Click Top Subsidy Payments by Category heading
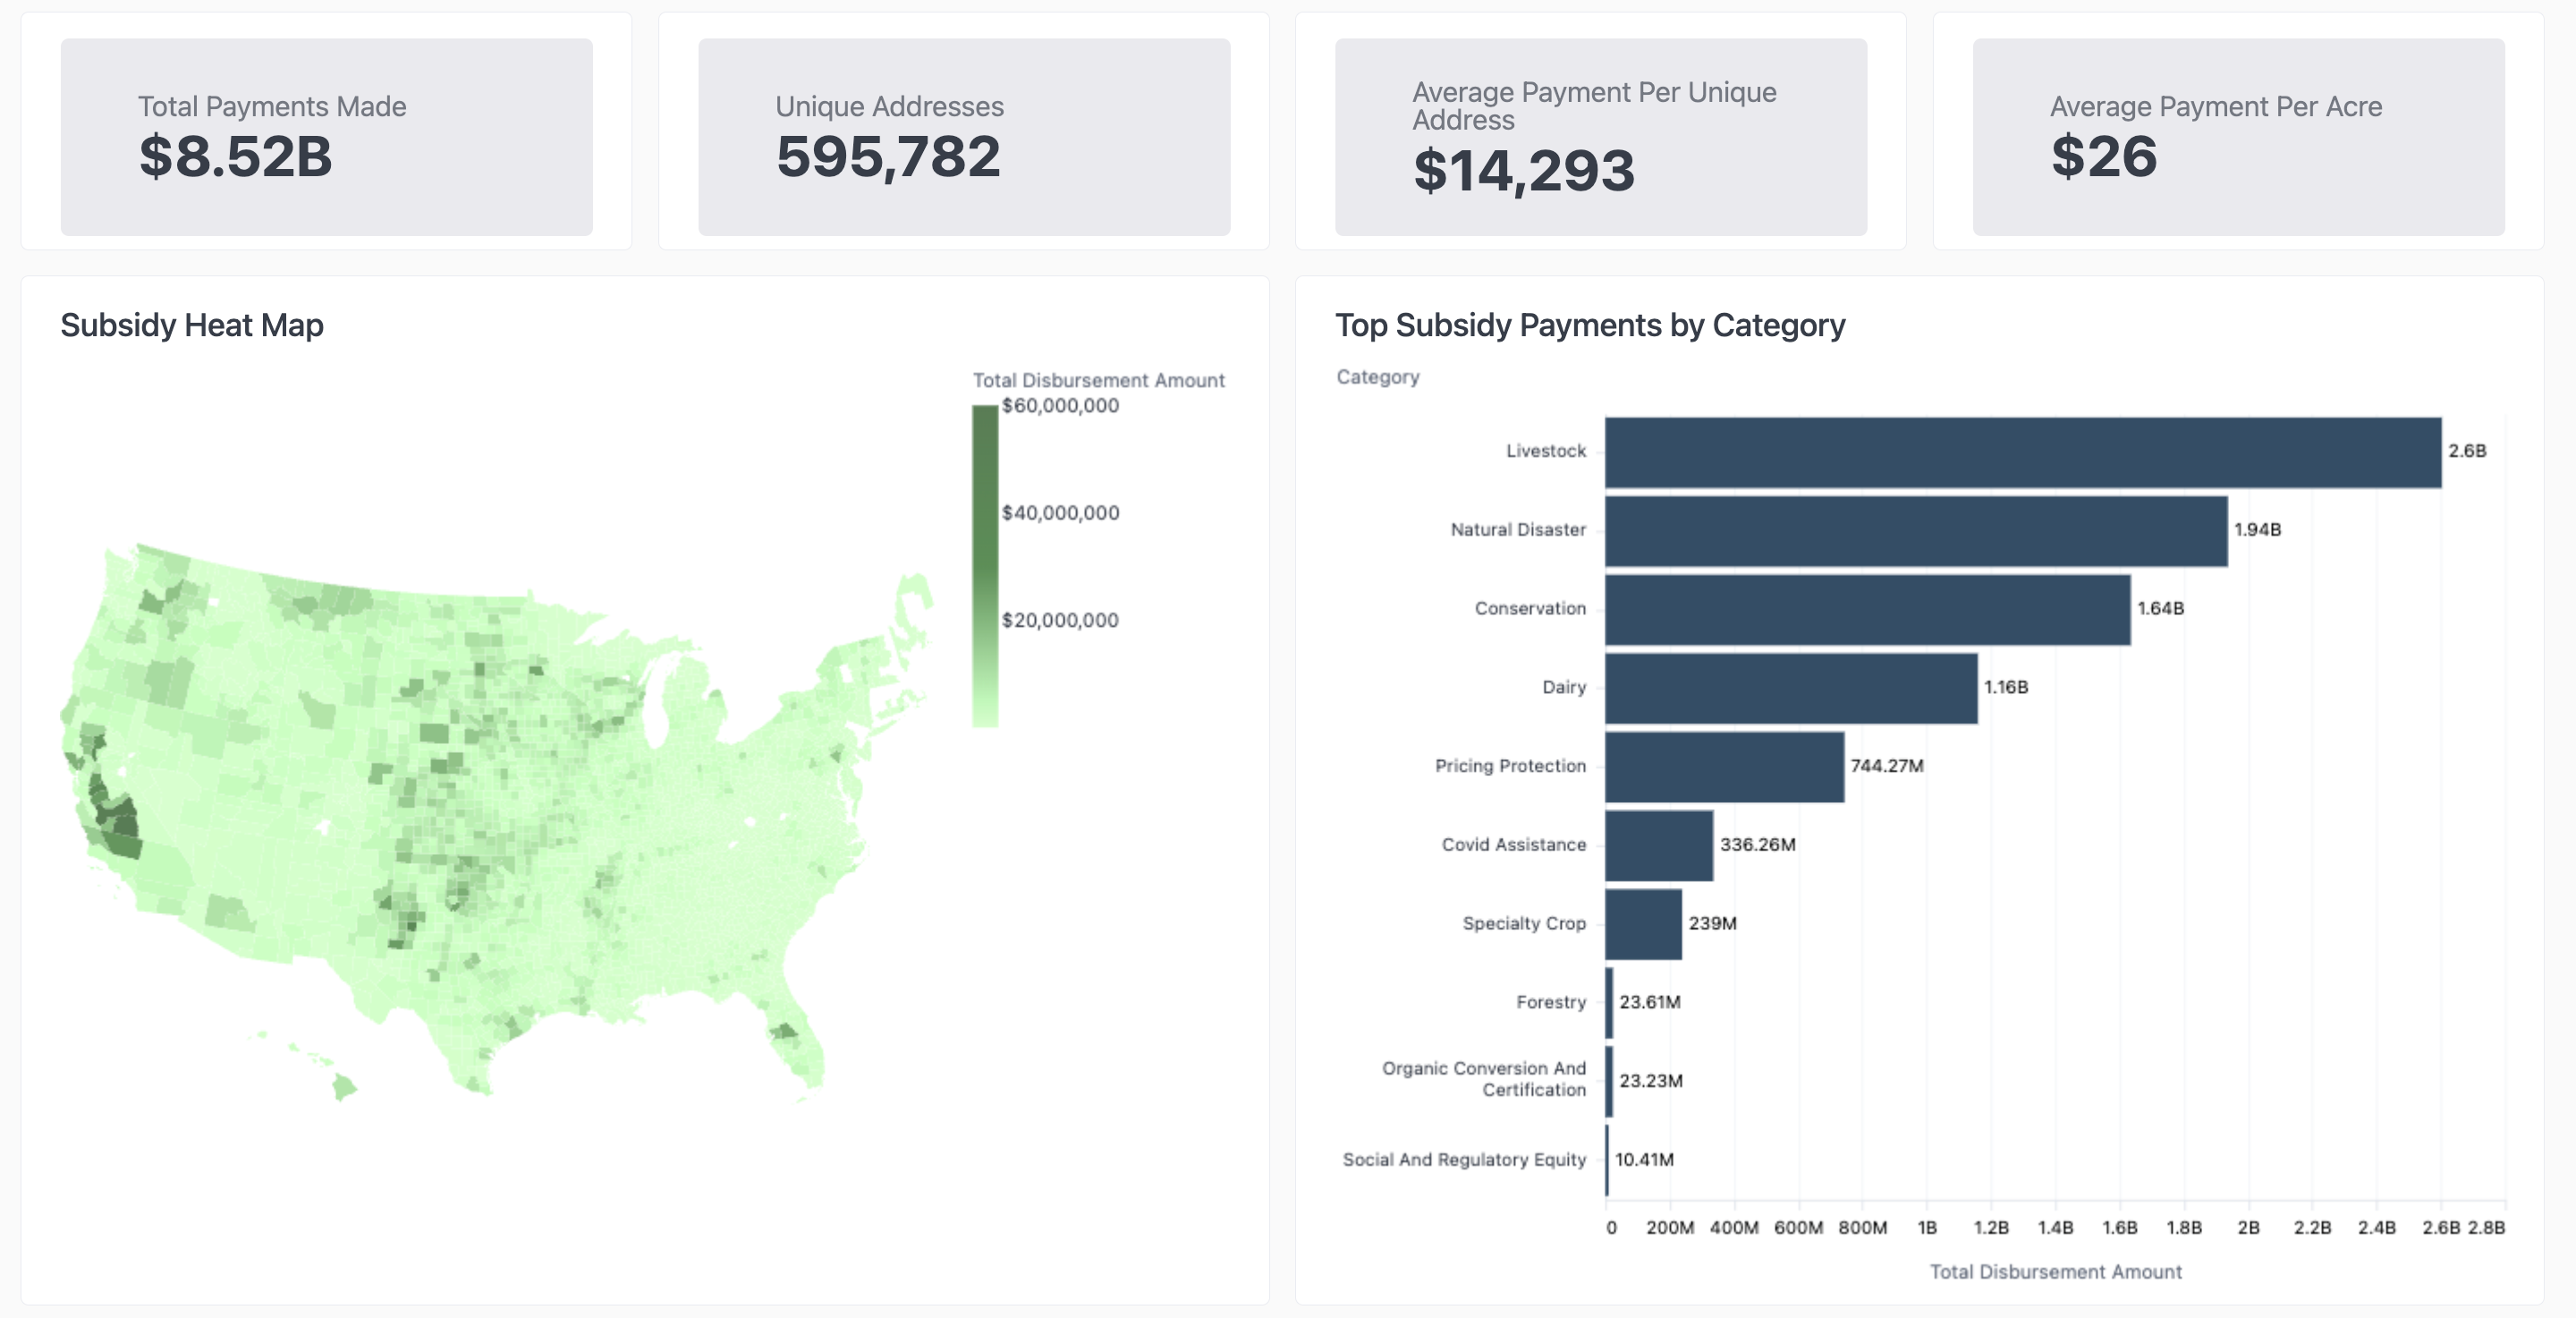 [x=1590, y=325]
